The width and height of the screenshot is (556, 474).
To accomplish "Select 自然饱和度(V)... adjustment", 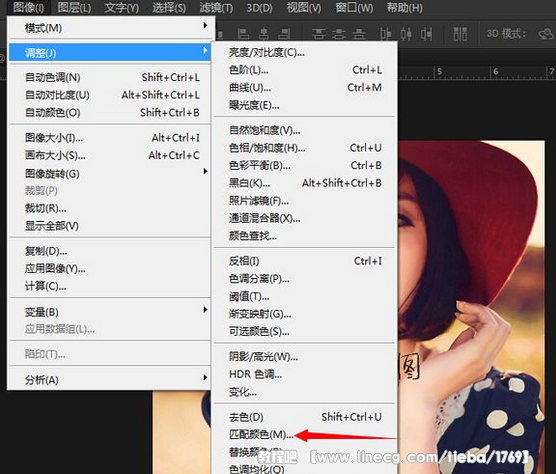I will tap(304, 130).
